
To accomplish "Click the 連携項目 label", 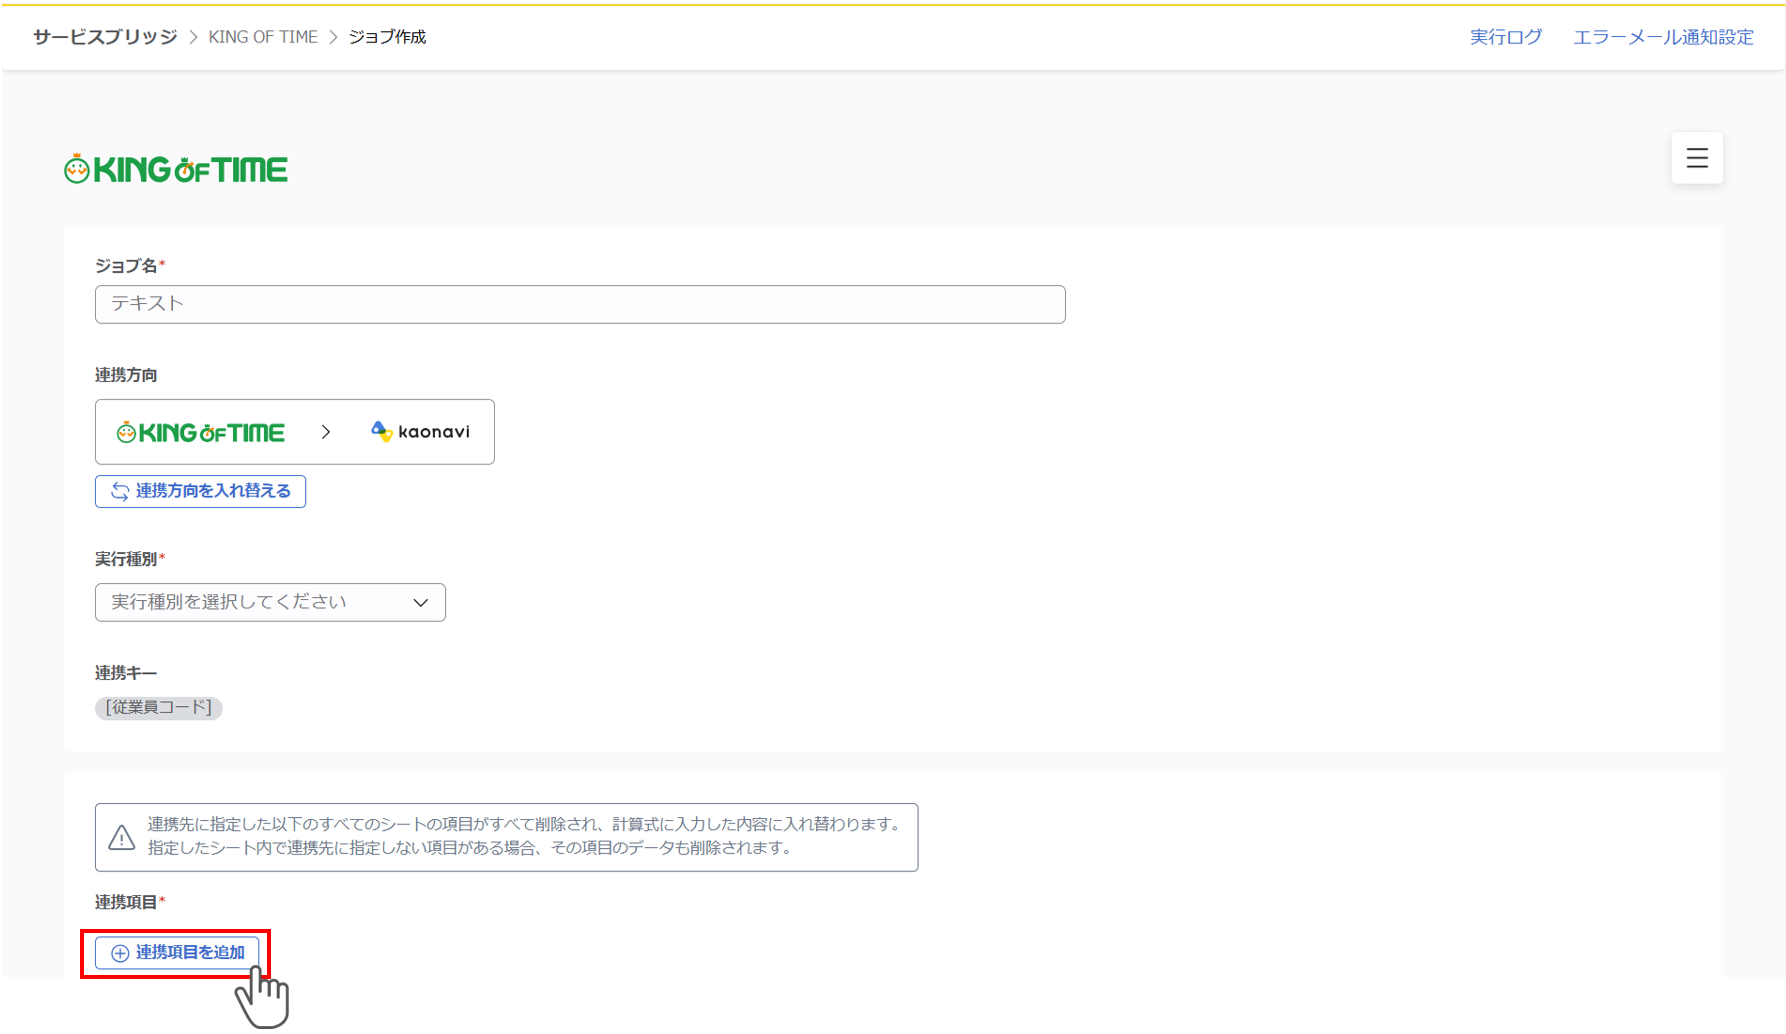I will click(x=126, y=902).
